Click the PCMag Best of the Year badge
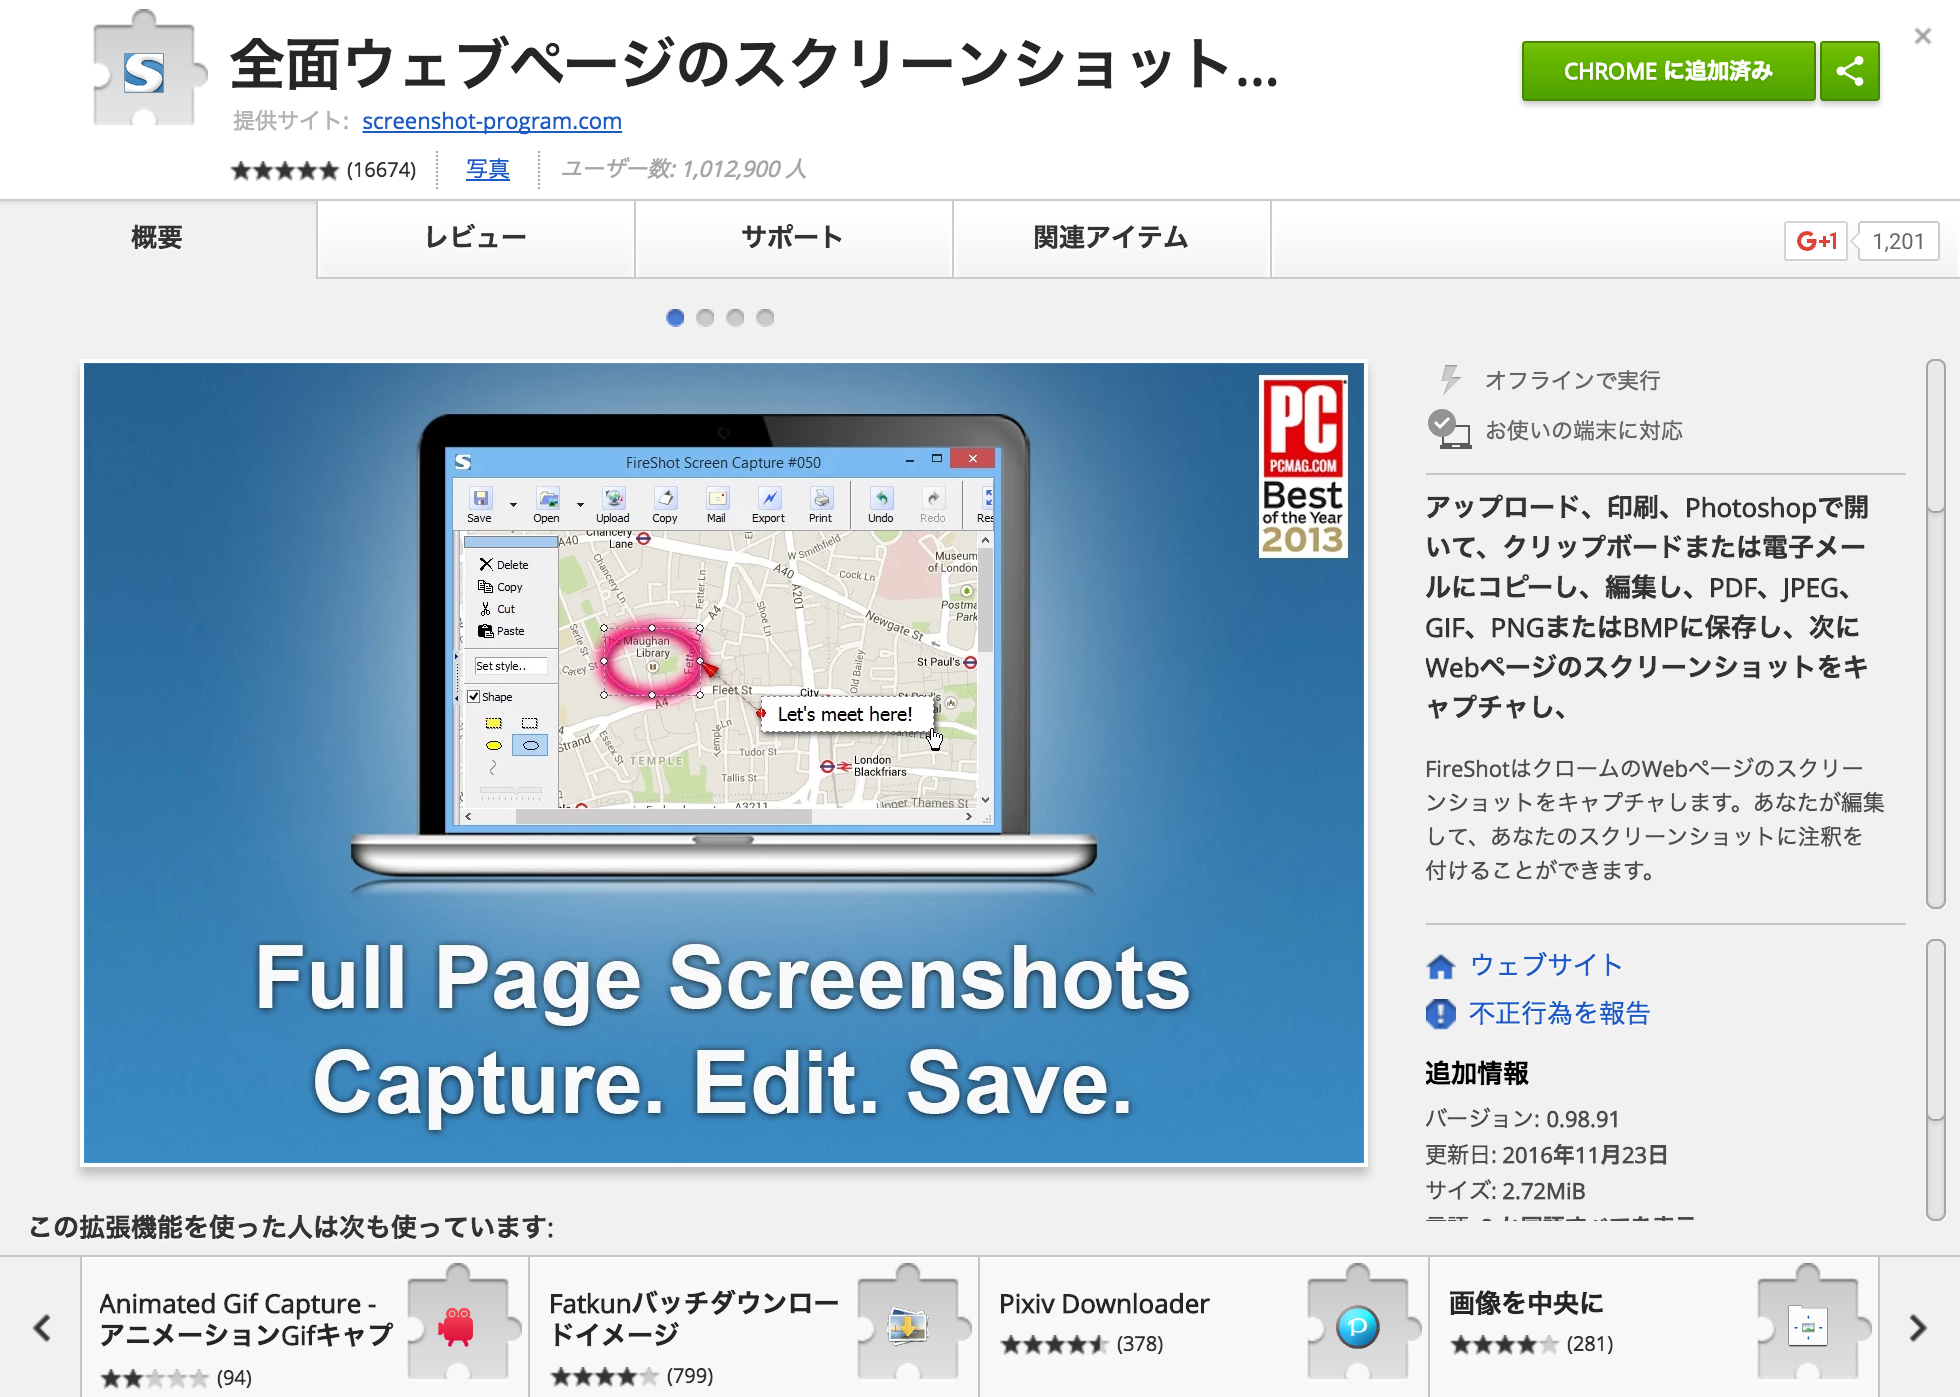The height and width of the screenshot is (1397, 1960). tap(1302, 466)
